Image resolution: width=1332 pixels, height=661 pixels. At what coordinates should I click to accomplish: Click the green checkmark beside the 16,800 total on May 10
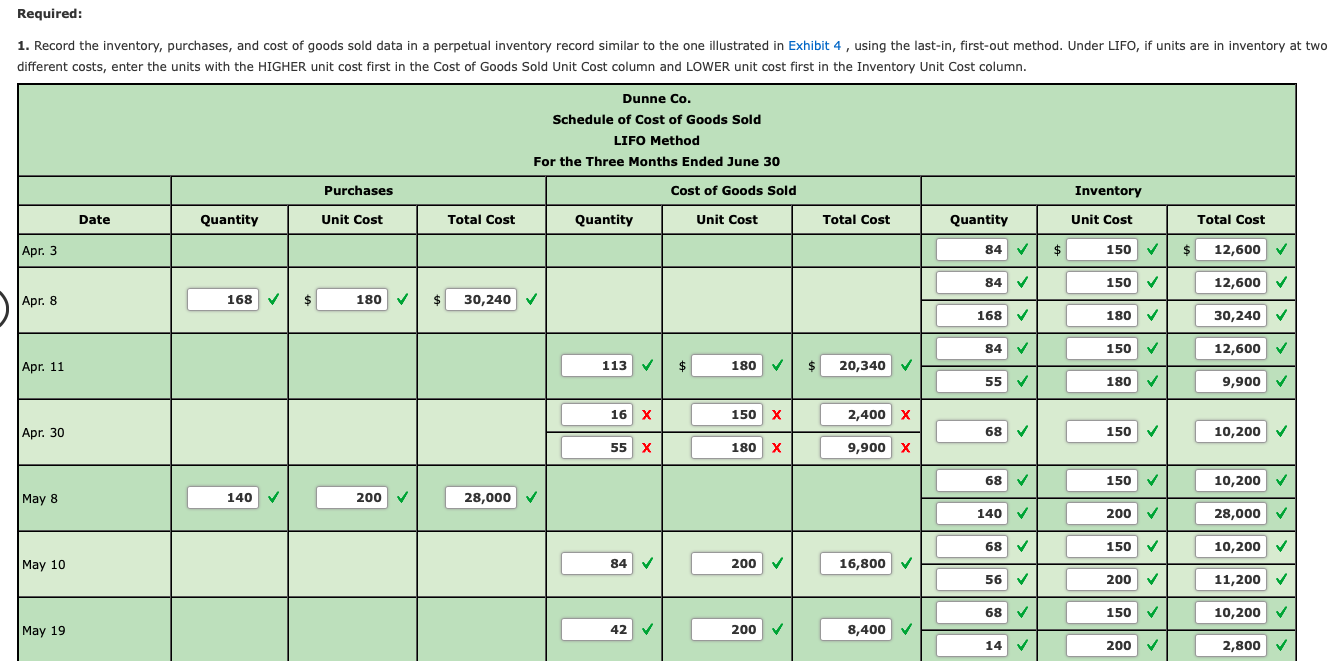(906, 563)
